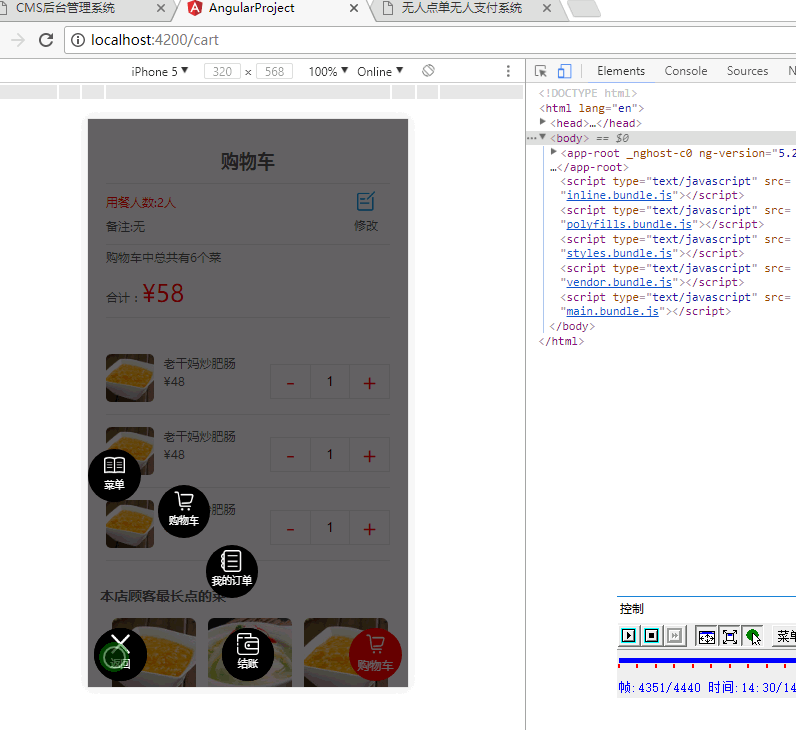
Task: Expand the head element node
Action: tap(543, 122)
